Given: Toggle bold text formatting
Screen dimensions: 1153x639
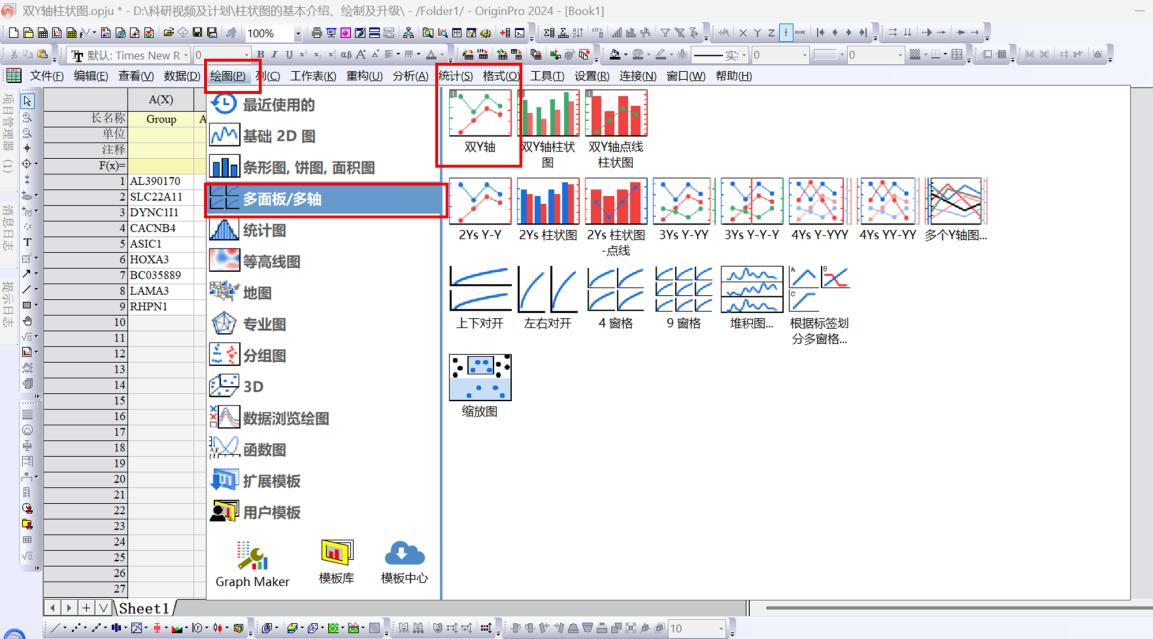Looking at the screenshot, I should click(x=260, y=55).
